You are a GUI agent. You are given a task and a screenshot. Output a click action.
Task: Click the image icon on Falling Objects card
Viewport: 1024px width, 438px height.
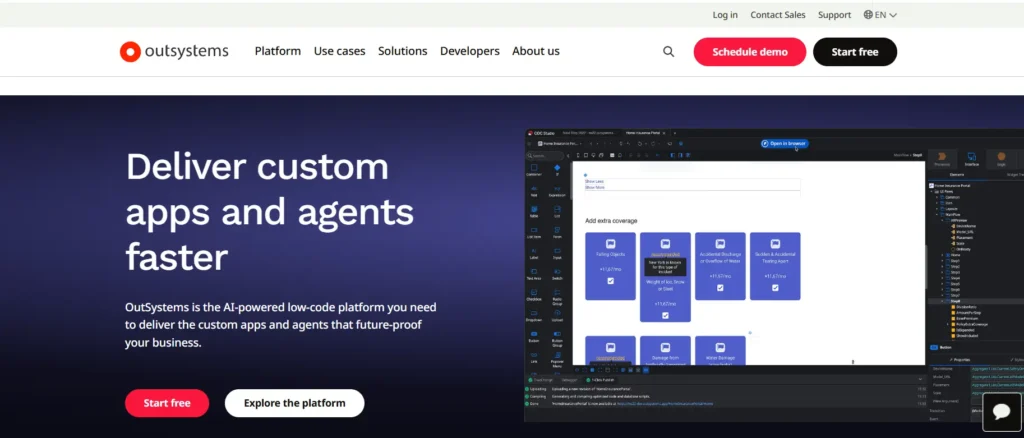click(x=611, y=243)
